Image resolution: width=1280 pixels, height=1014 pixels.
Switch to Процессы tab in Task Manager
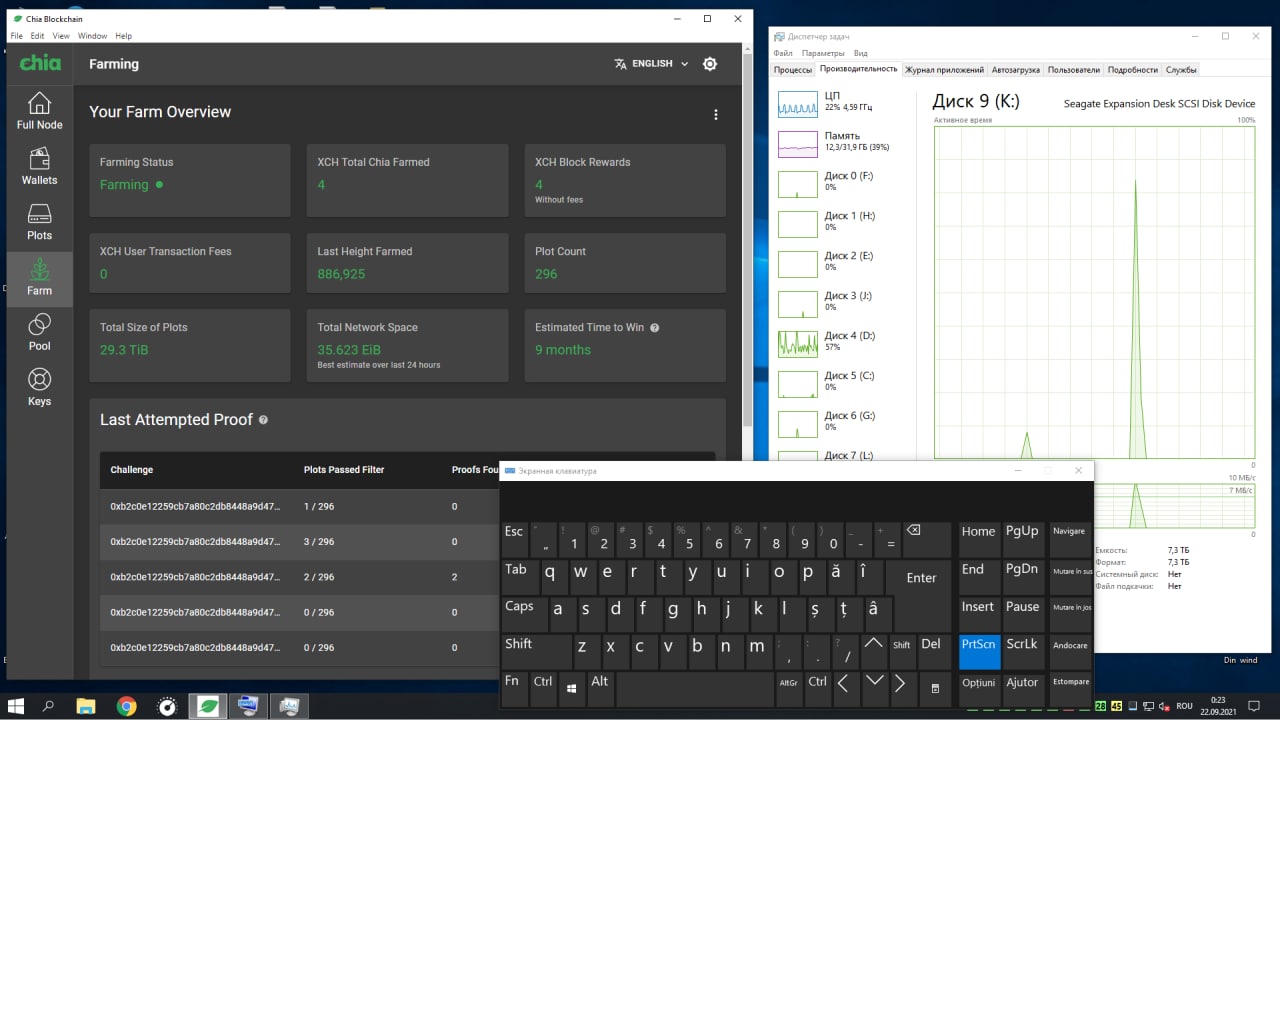(793, 70)
